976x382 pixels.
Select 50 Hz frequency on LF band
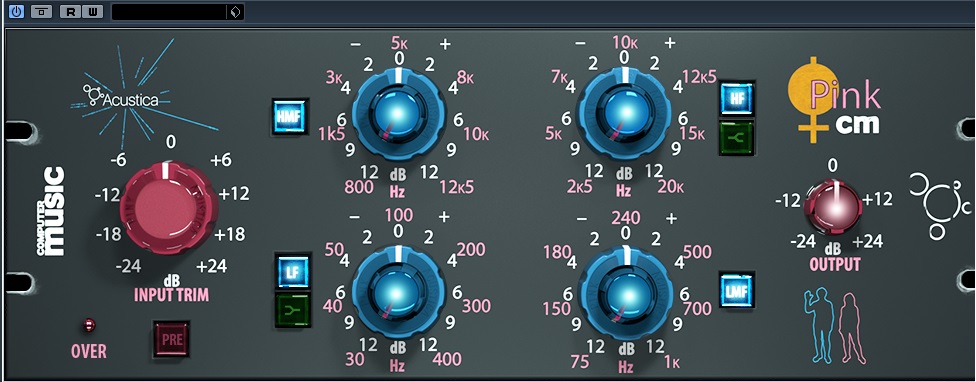(334, 250)
